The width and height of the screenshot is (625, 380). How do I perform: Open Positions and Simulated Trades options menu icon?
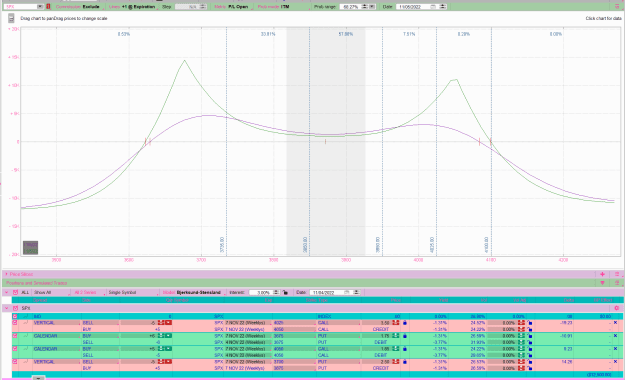tap(617, 283)
